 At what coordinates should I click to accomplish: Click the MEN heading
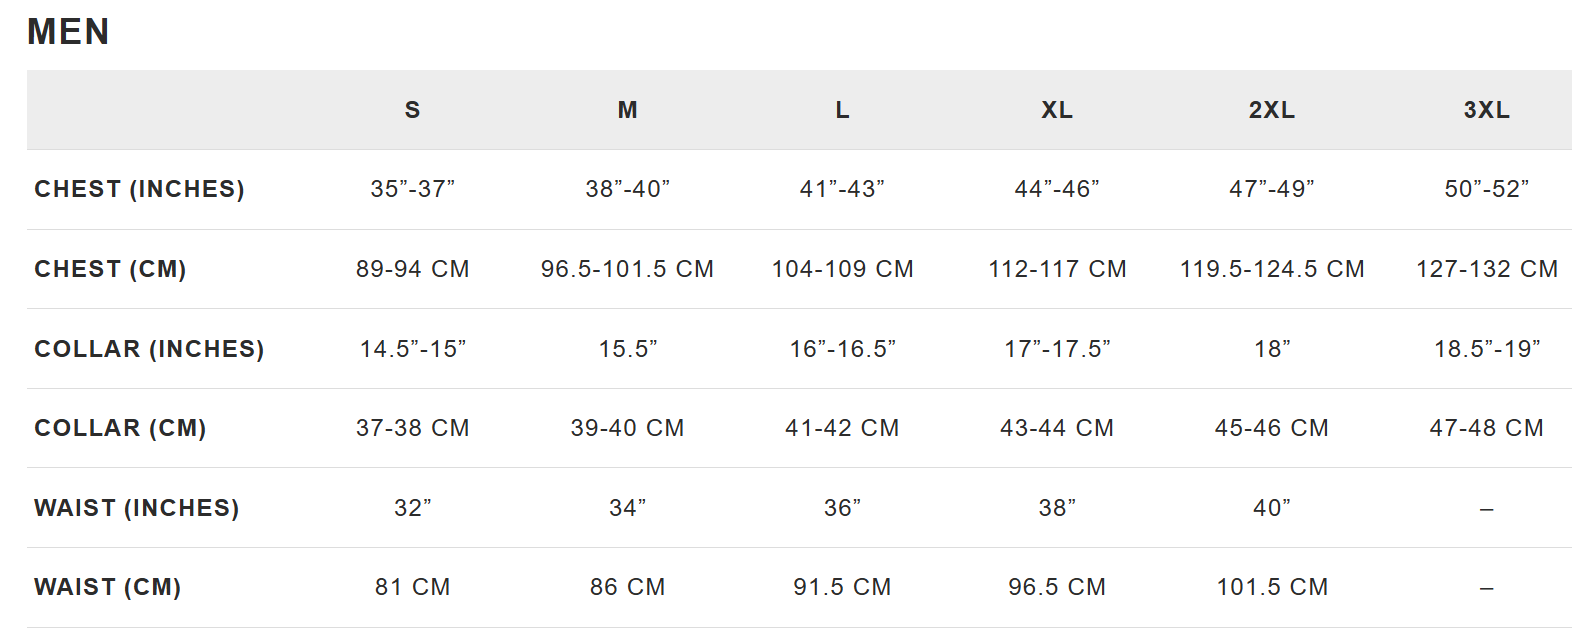pos(68,32)
